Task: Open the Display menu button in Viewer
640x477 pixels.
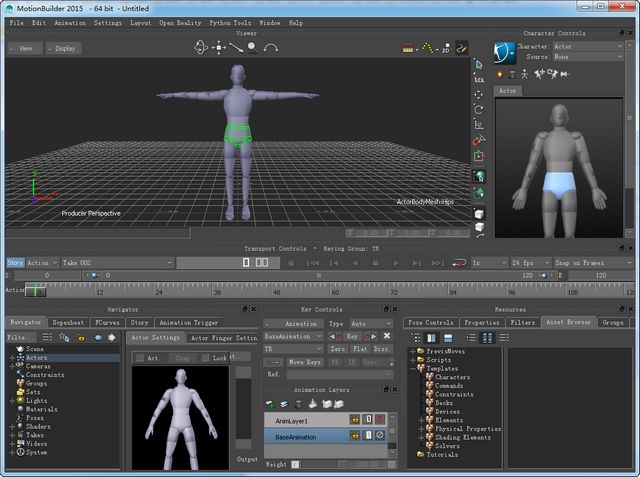Action: pyautogui.click(x=64, y=49)
